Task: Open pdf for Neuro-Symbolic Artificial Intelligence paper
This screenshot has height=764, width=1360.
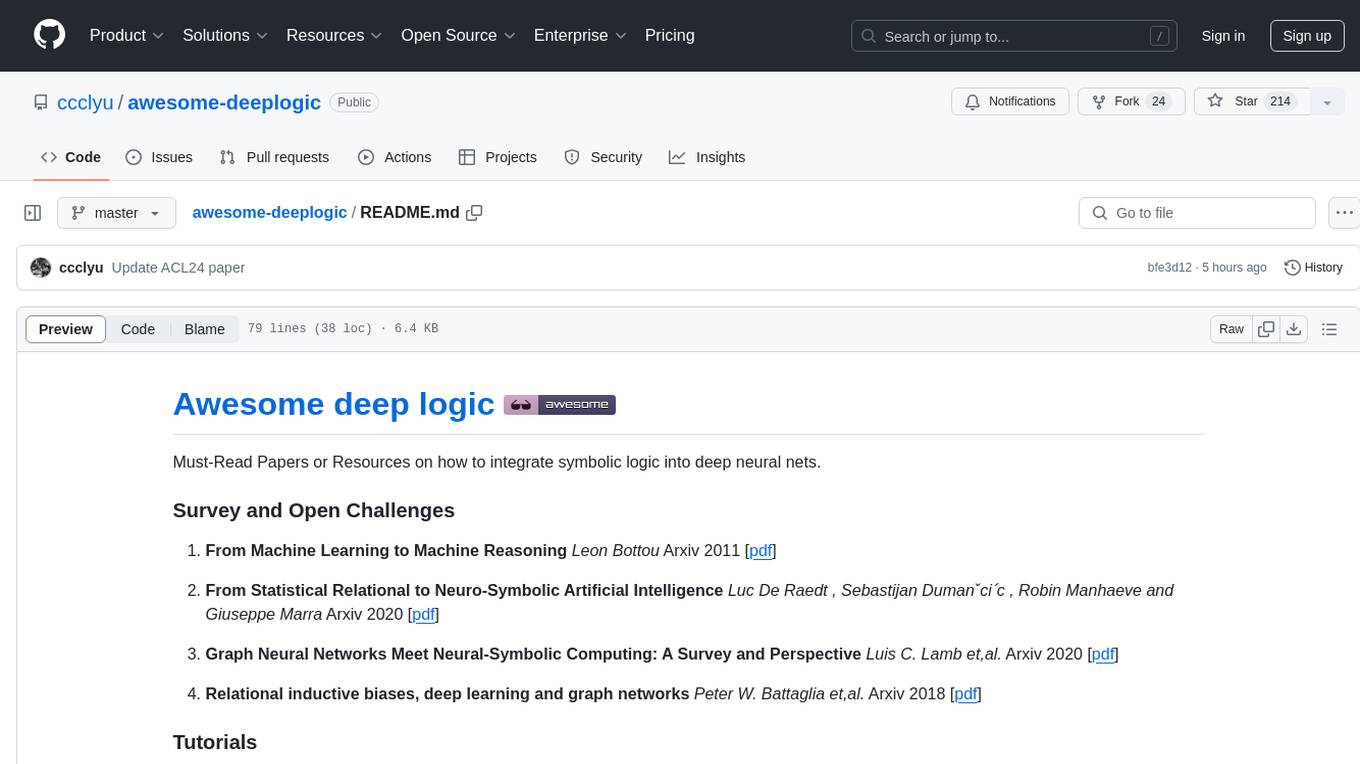Action: (x=424, y=614)
